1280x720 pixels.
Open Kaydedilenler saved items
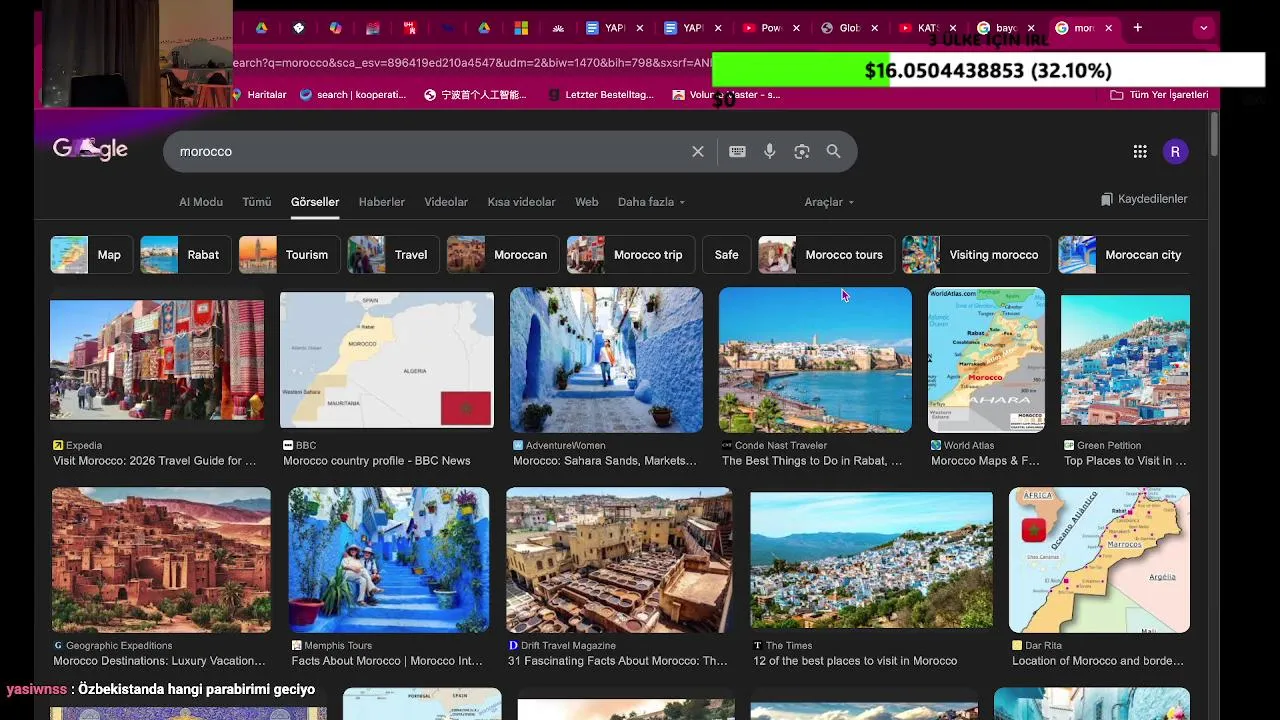click(1144, 199)
